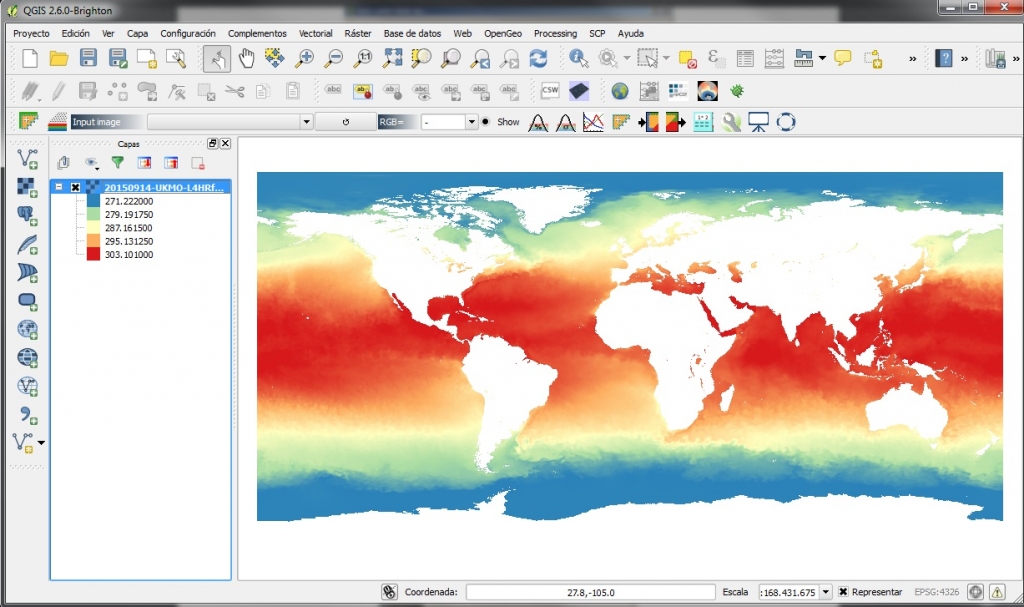Uncheck the Representar render checkbox
Image resolution: width=1024 pixels, height=607 pixels.
(x=844, y=592)
